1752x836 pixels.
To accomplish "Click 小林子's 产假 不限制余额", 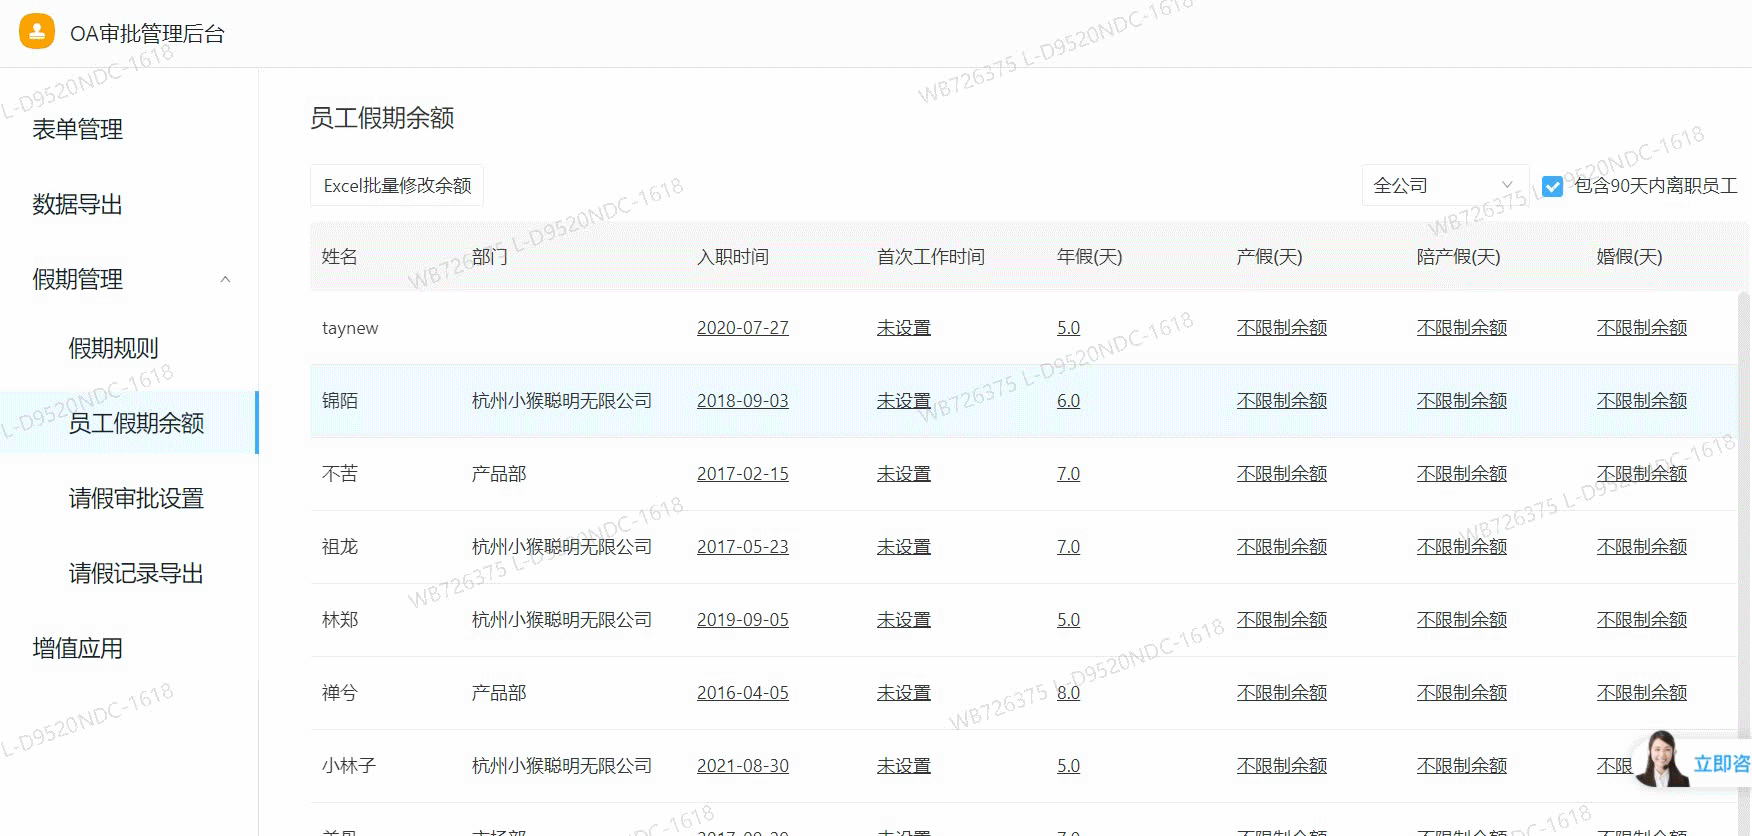I will [1282, 766].
